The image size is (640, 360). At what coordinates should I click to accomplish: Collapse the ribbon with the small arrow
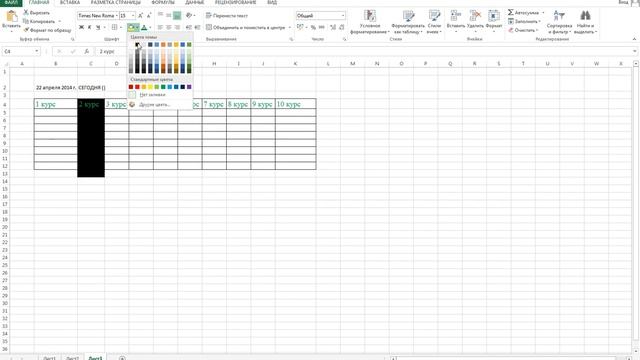pyautogui.click(x=634, y=39)
